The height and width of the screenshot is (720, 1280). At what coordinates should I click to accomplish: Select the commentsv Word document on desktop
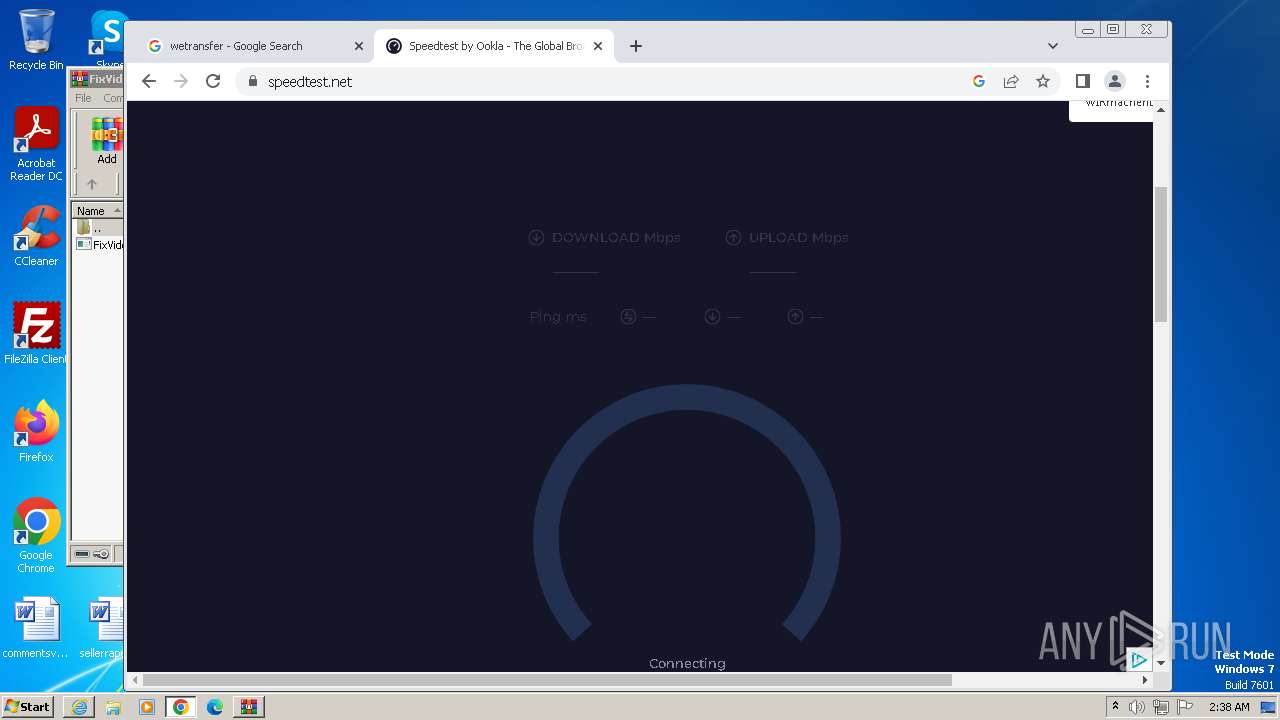(x=36, y=629)
